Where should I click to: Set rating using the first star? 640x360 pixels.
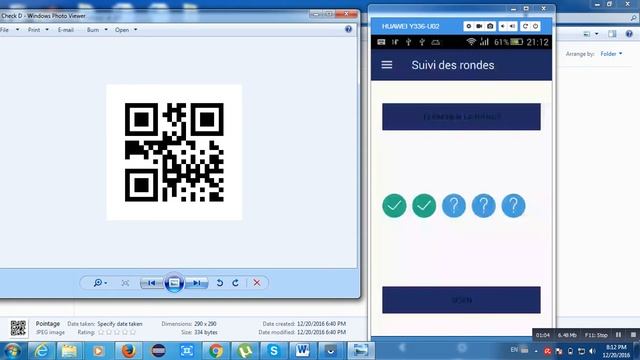(101, 333)
